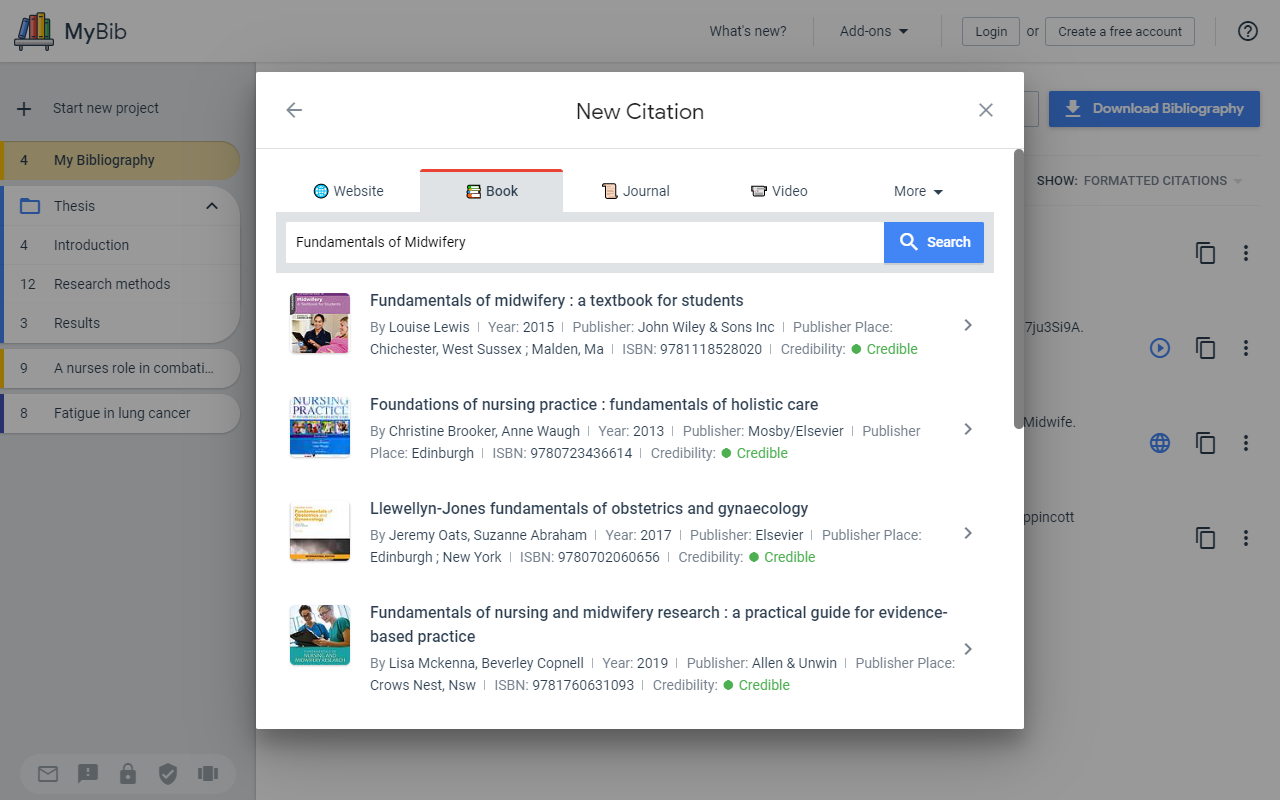Click title 'Foundations of nursing practice : fundamentals of holistic care'
This screenshot has width=1280, height=800.
click(x=594, y=404)
